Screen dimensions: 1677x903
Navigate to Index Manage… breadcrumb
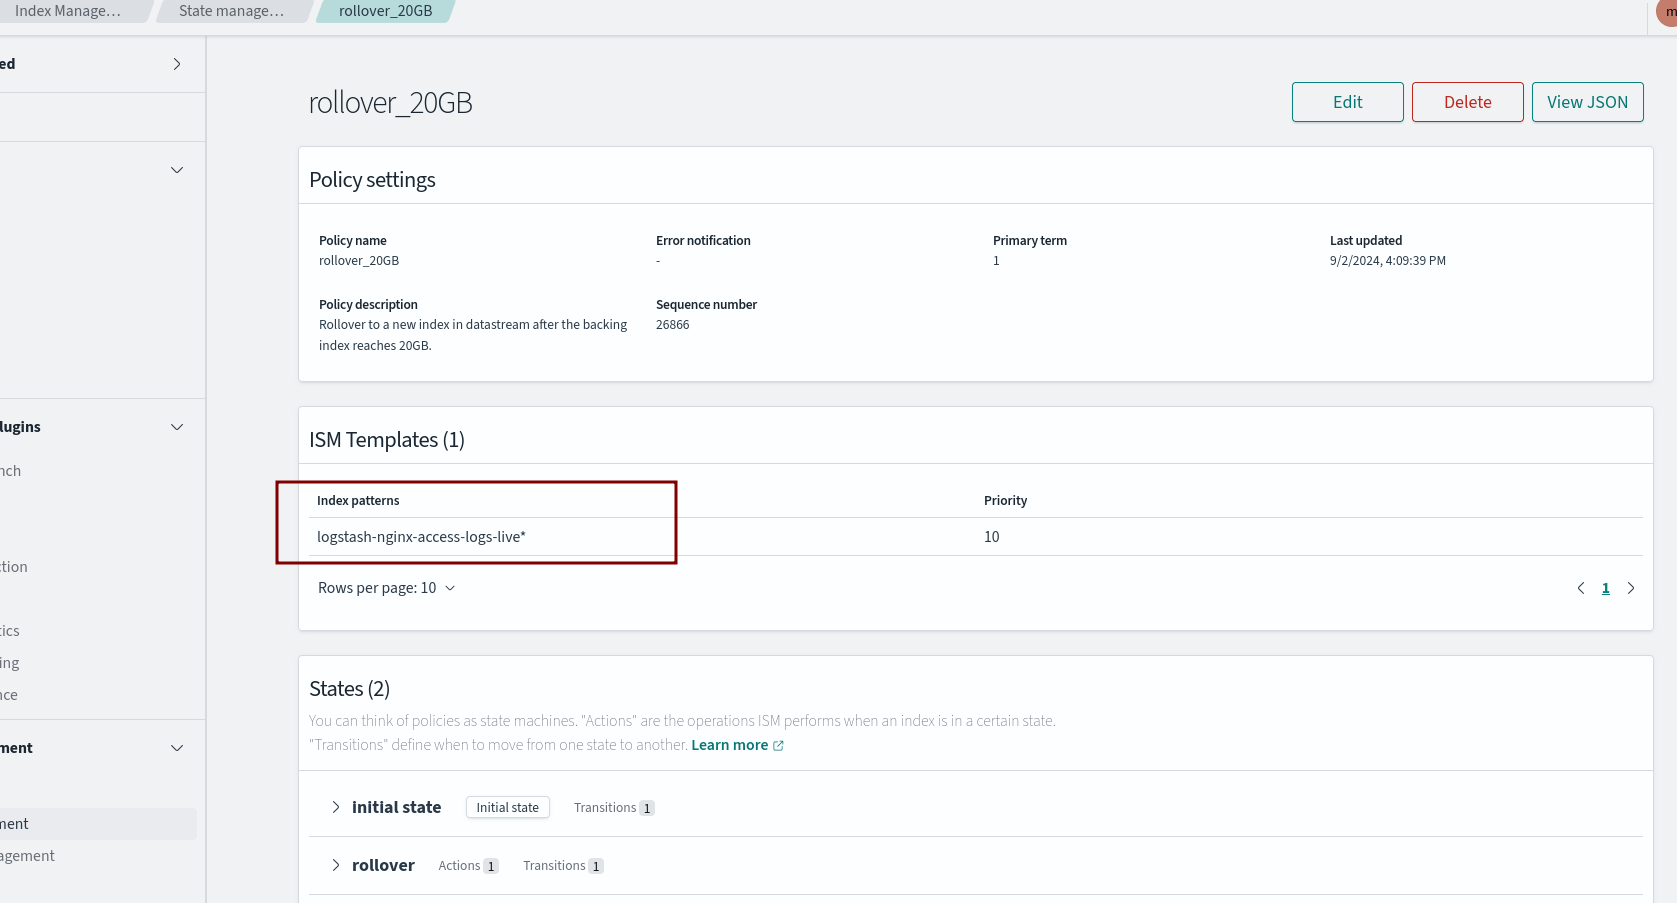pos(68,11)
